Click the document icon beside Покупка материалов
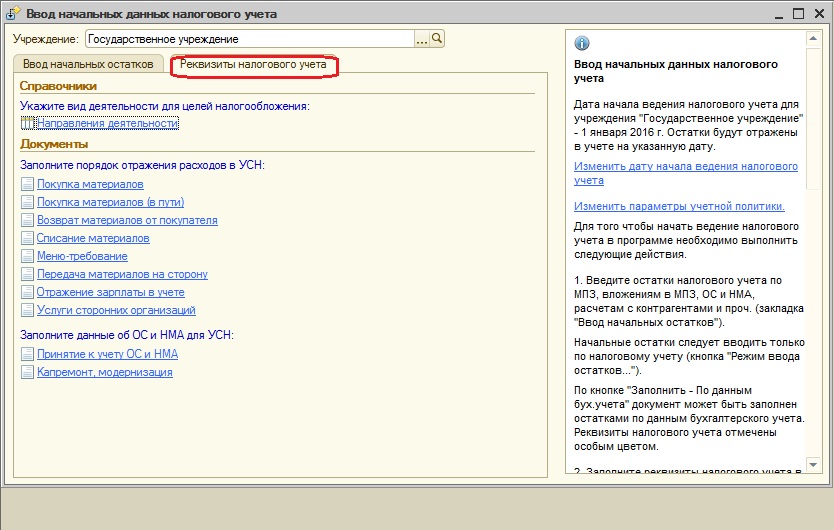Image resolution: width=834 pixels, height=530 pixels. pyautogui.click(x=27, y=185)
